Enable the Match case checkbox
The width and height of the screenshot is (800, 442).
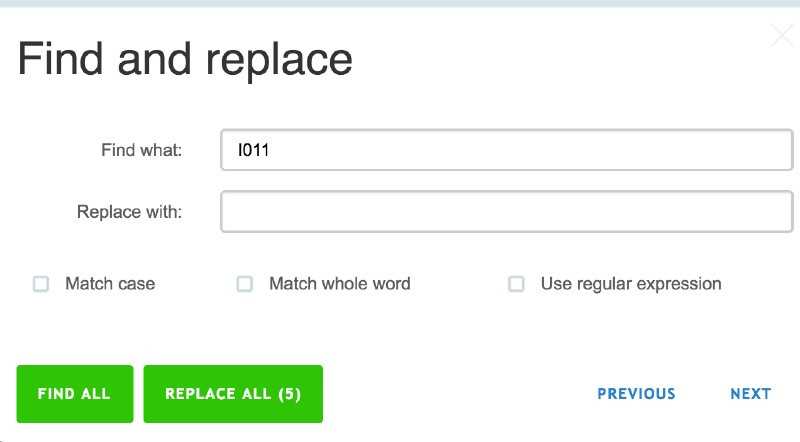pyautogui.click(x=41, y=284)
